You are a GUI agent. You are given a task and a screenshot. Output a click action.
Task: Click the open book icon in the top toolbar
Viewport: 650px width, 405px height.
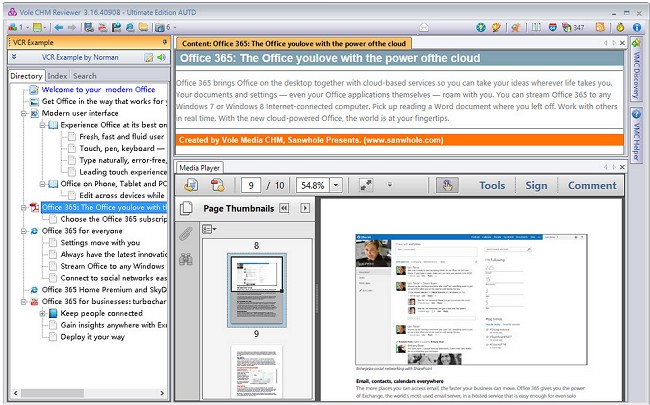coord(536,27)
